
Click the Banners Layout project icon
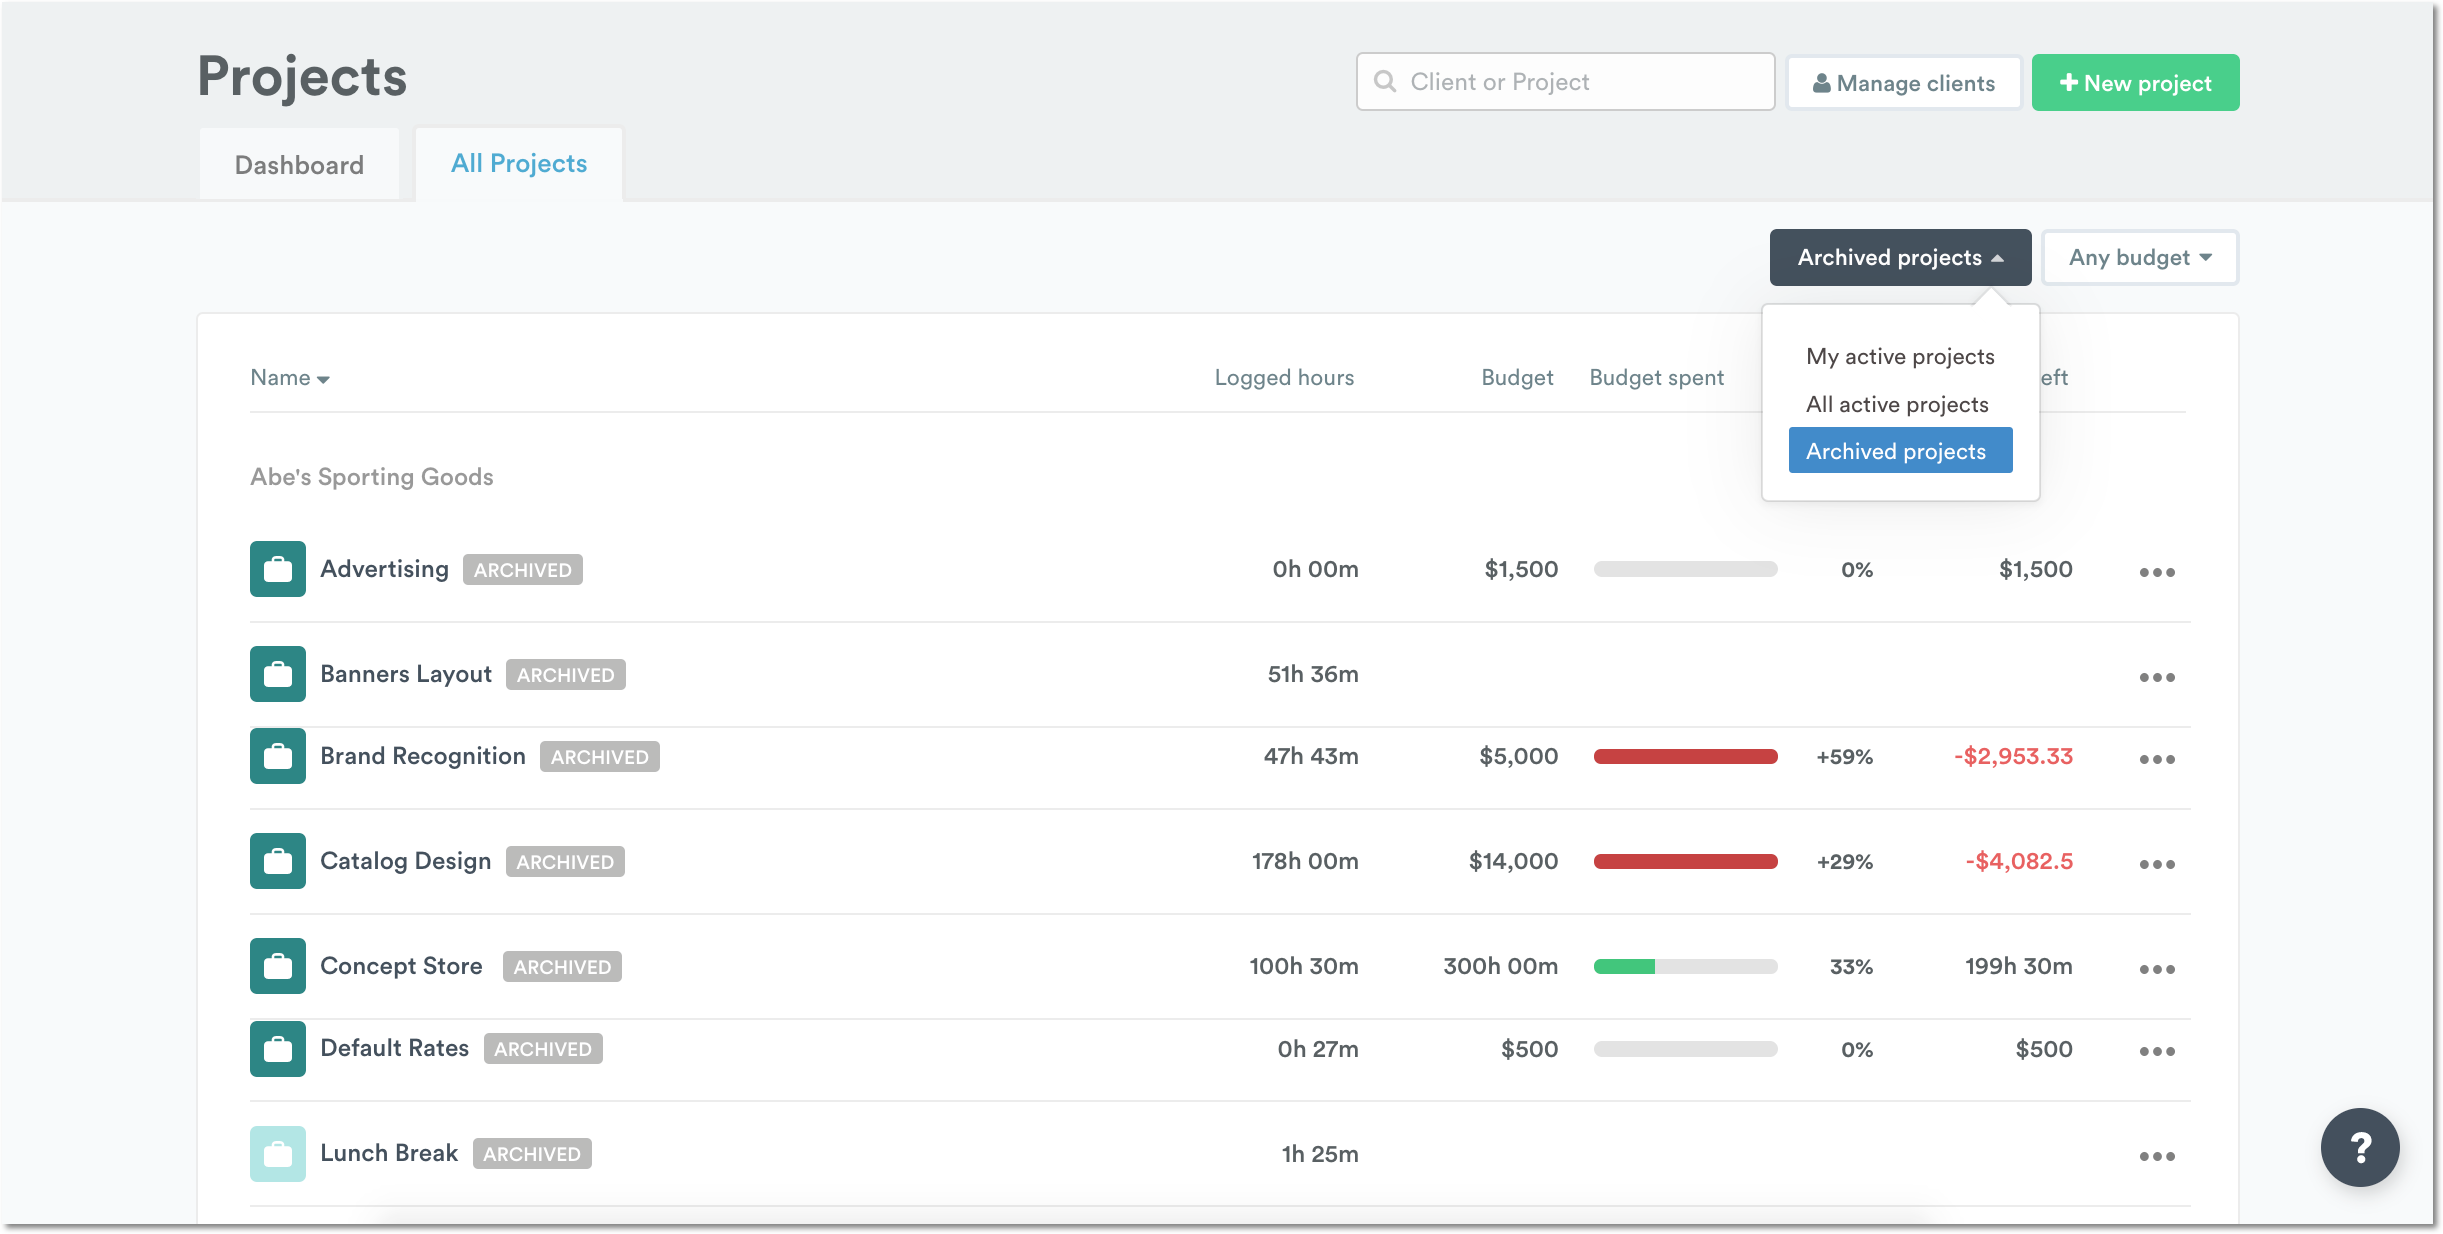277,673
